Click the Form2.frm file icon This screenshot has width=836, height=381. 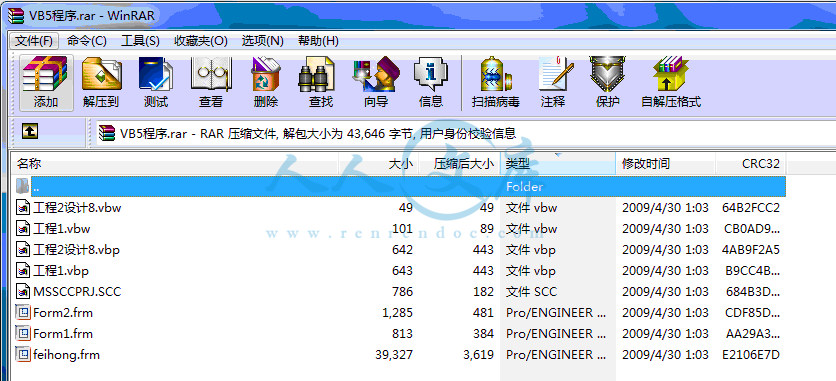point(22,312)
